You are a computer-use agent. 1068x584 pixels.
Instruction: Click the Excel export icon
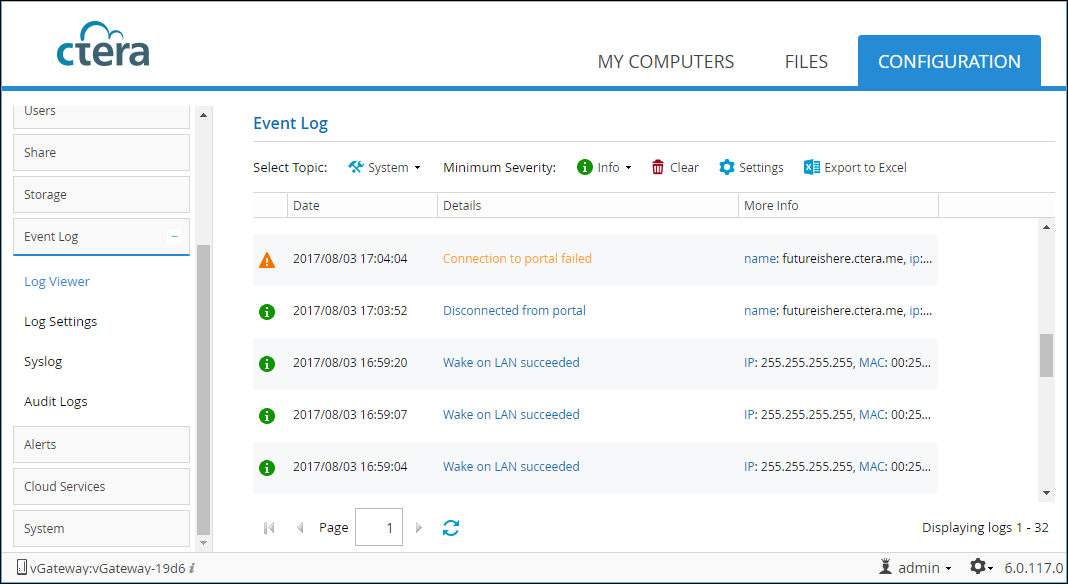click(811, 167)
